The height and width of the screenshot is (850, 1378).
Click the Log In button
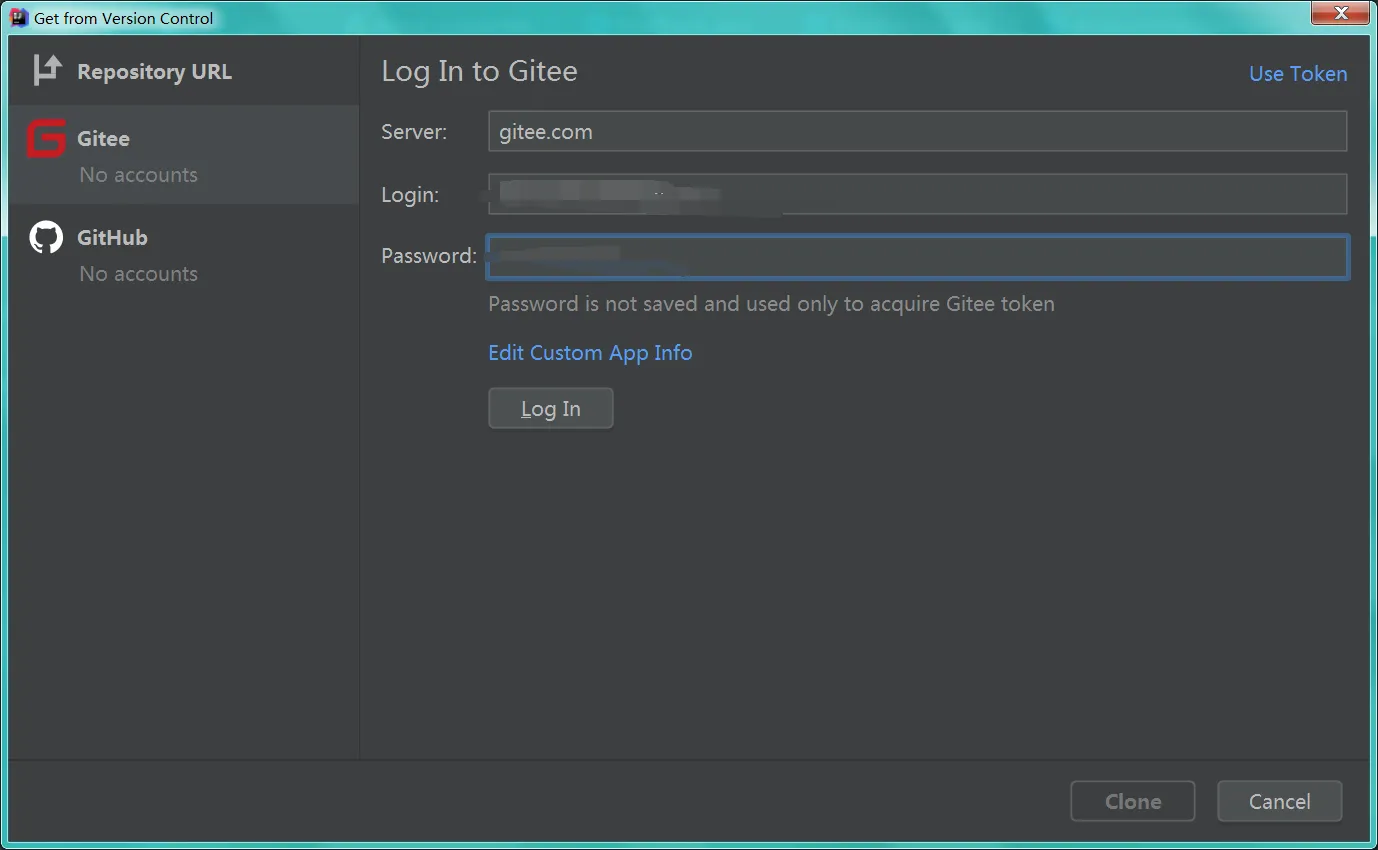[551, 408]
